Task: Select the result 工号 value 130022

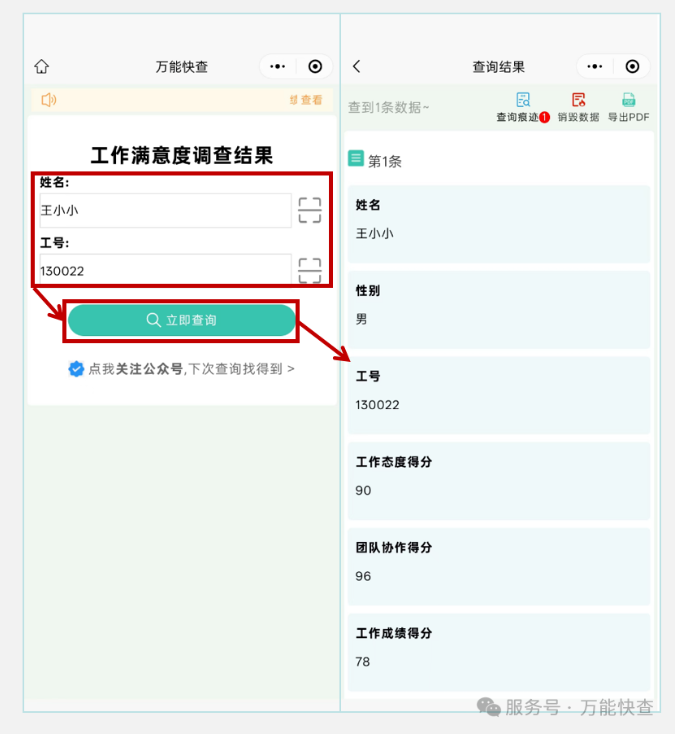Action: (377, 405)
